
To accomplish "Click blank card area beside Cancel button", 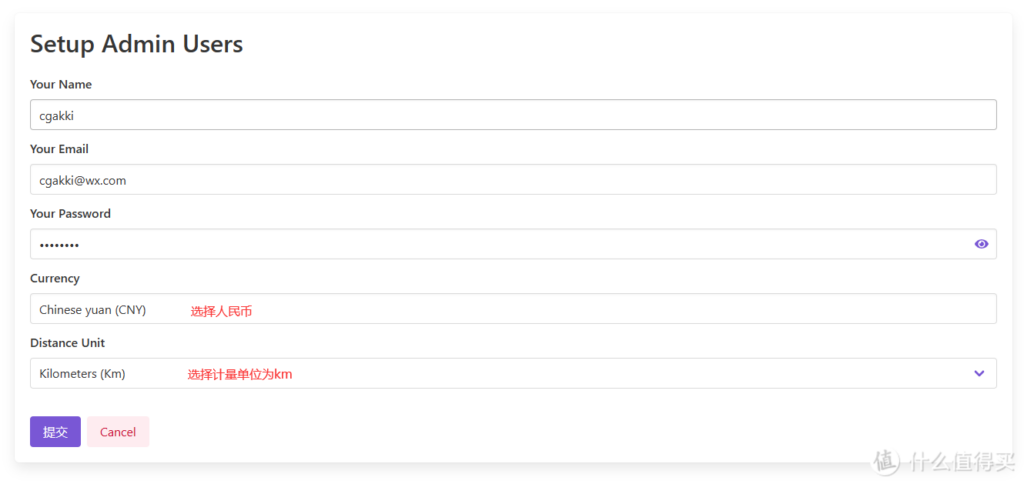I will (x=500, y=432).
